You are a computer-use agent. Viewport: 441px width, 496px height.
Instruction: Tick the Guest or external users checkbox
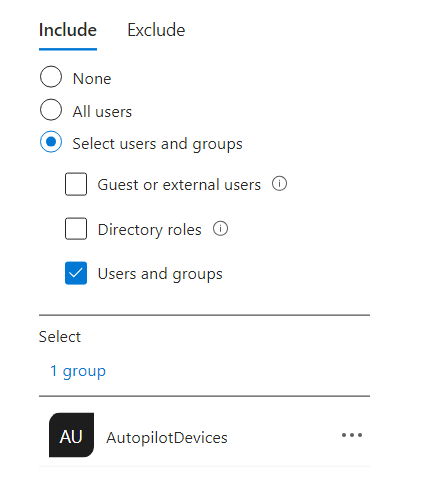pos(76,184)
